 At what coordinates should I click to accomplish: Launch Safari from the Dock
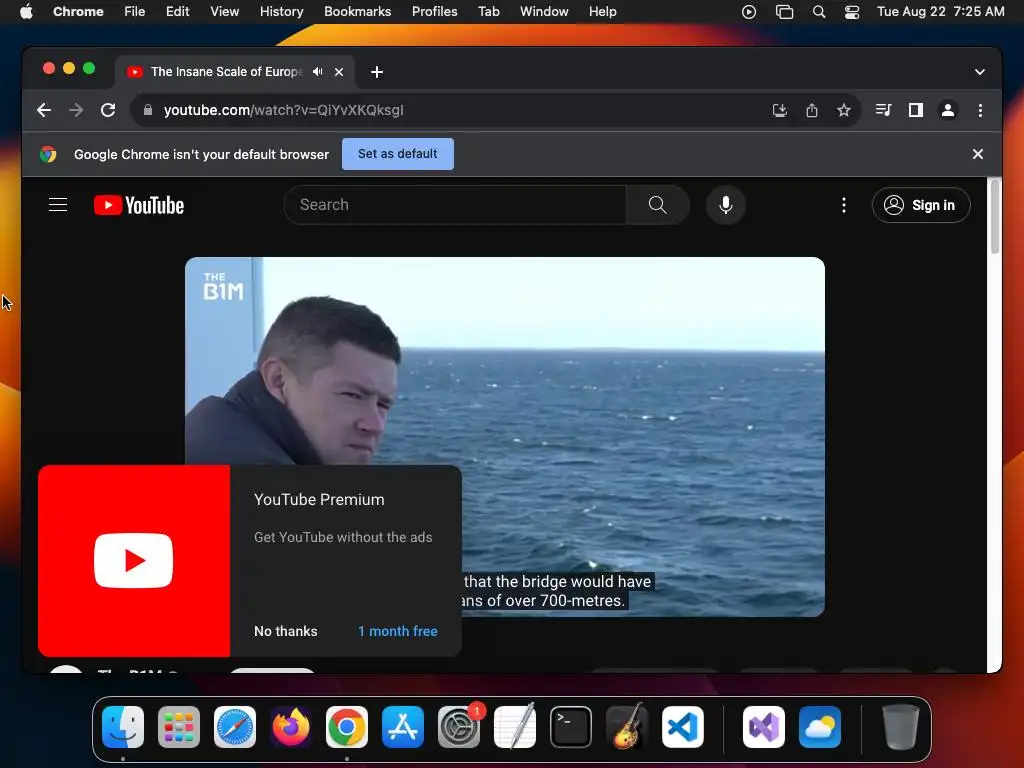235,727
